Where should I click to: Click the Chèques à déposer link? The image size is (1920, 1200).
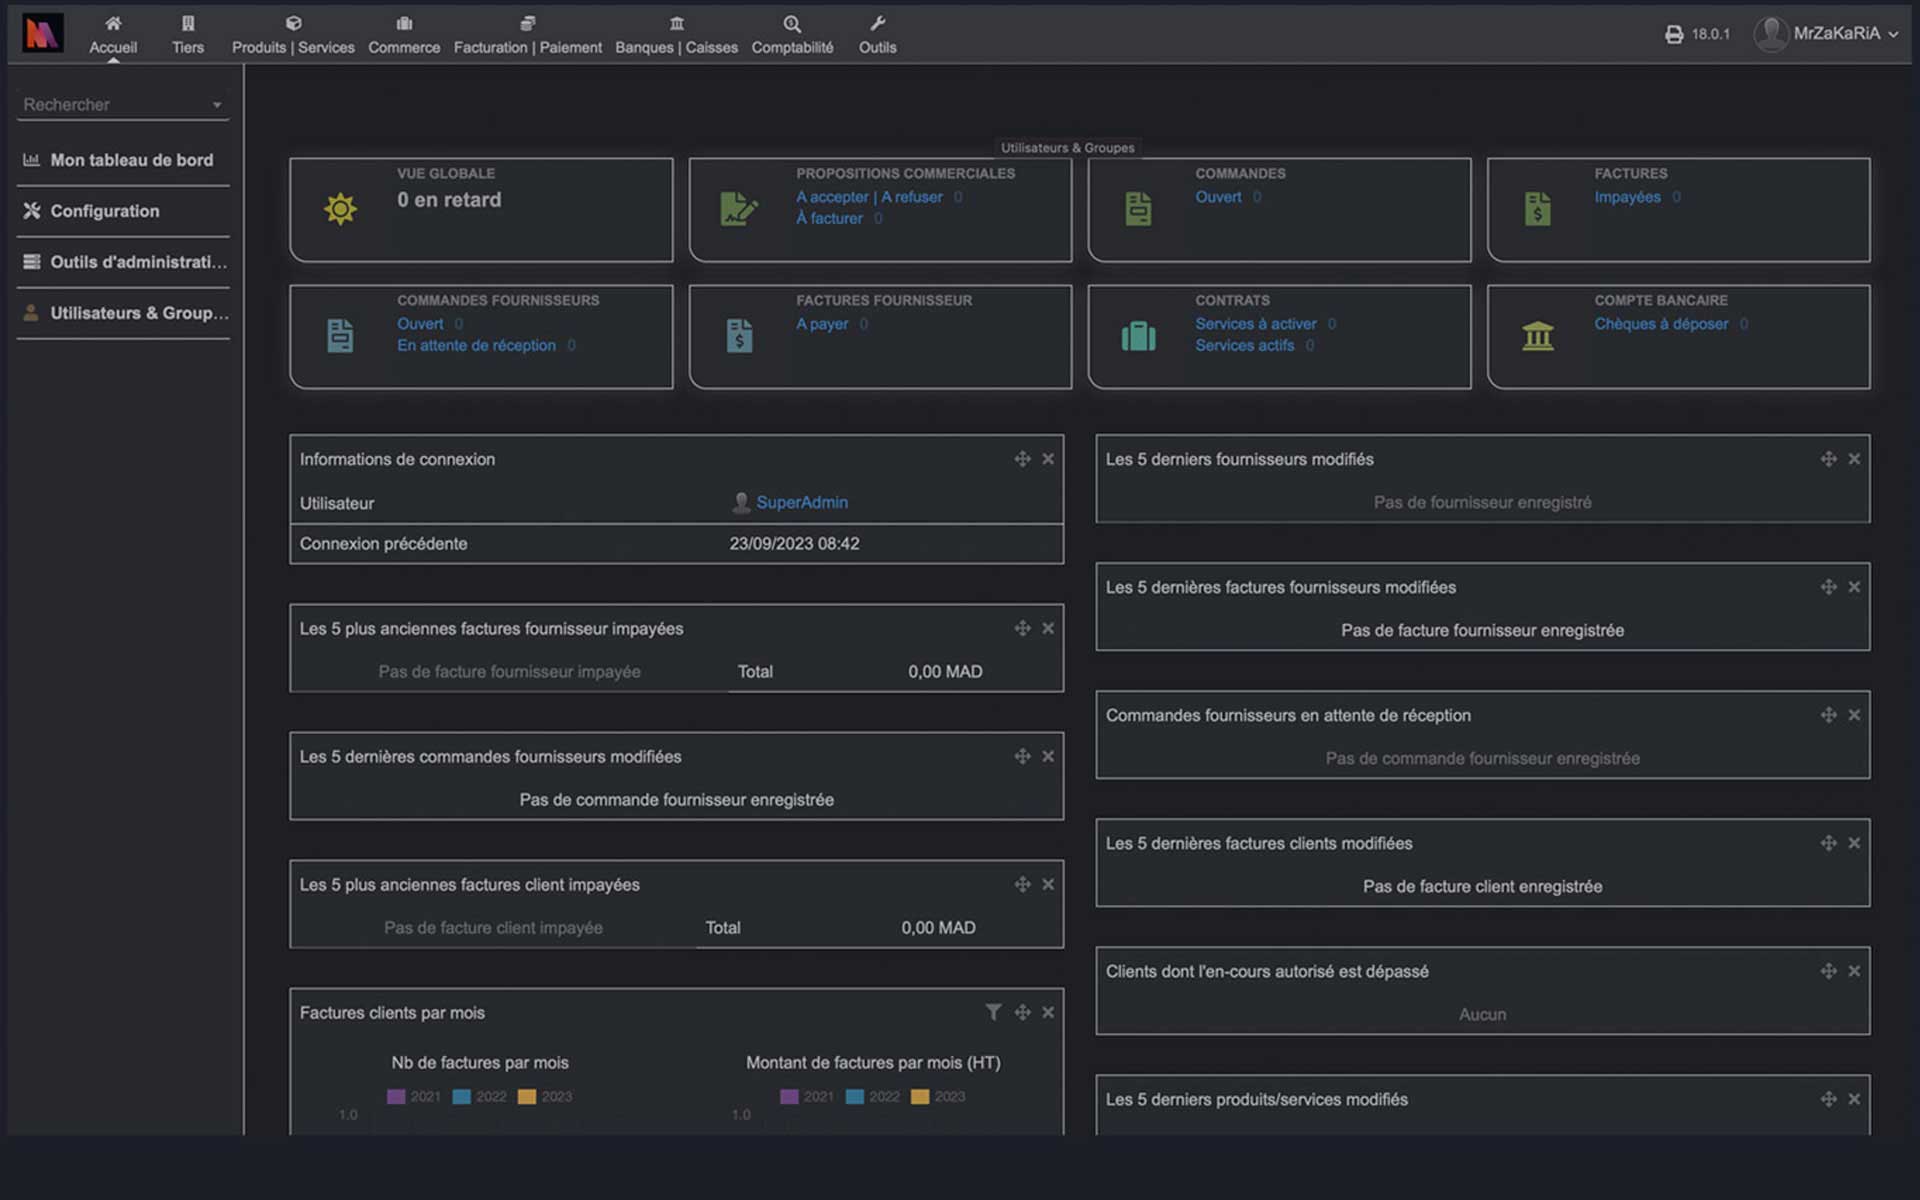(1661, 324)
